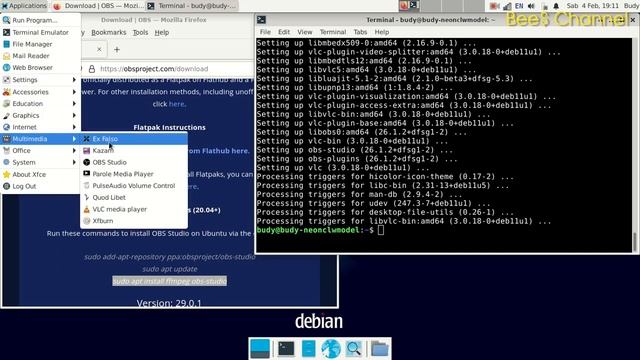Launch Parole Media Player
This screenshot has height=360, width=640.
(x=134, y=174)
